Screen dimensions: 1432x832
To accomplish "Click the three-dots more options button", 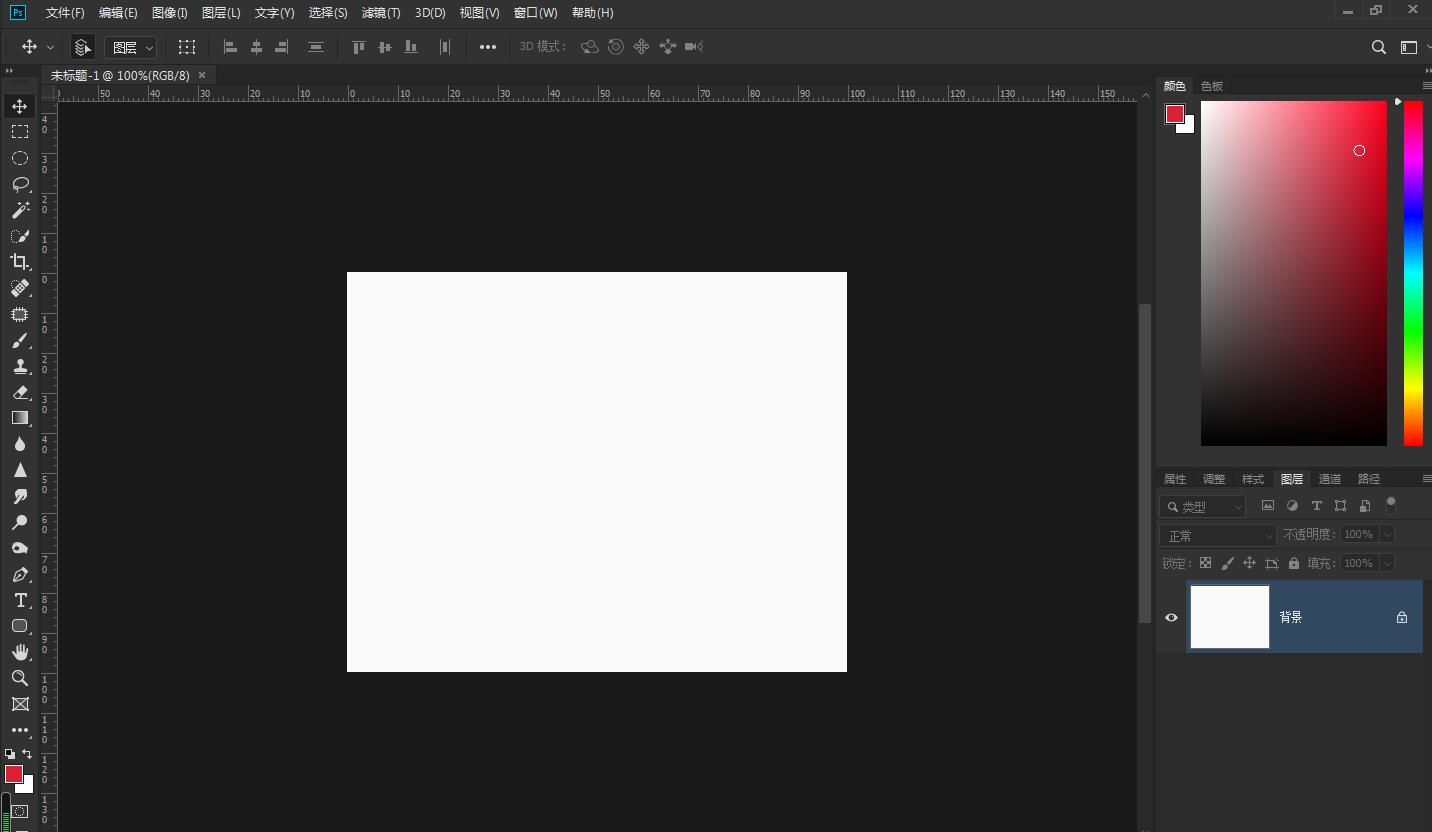I will [487, 47].
